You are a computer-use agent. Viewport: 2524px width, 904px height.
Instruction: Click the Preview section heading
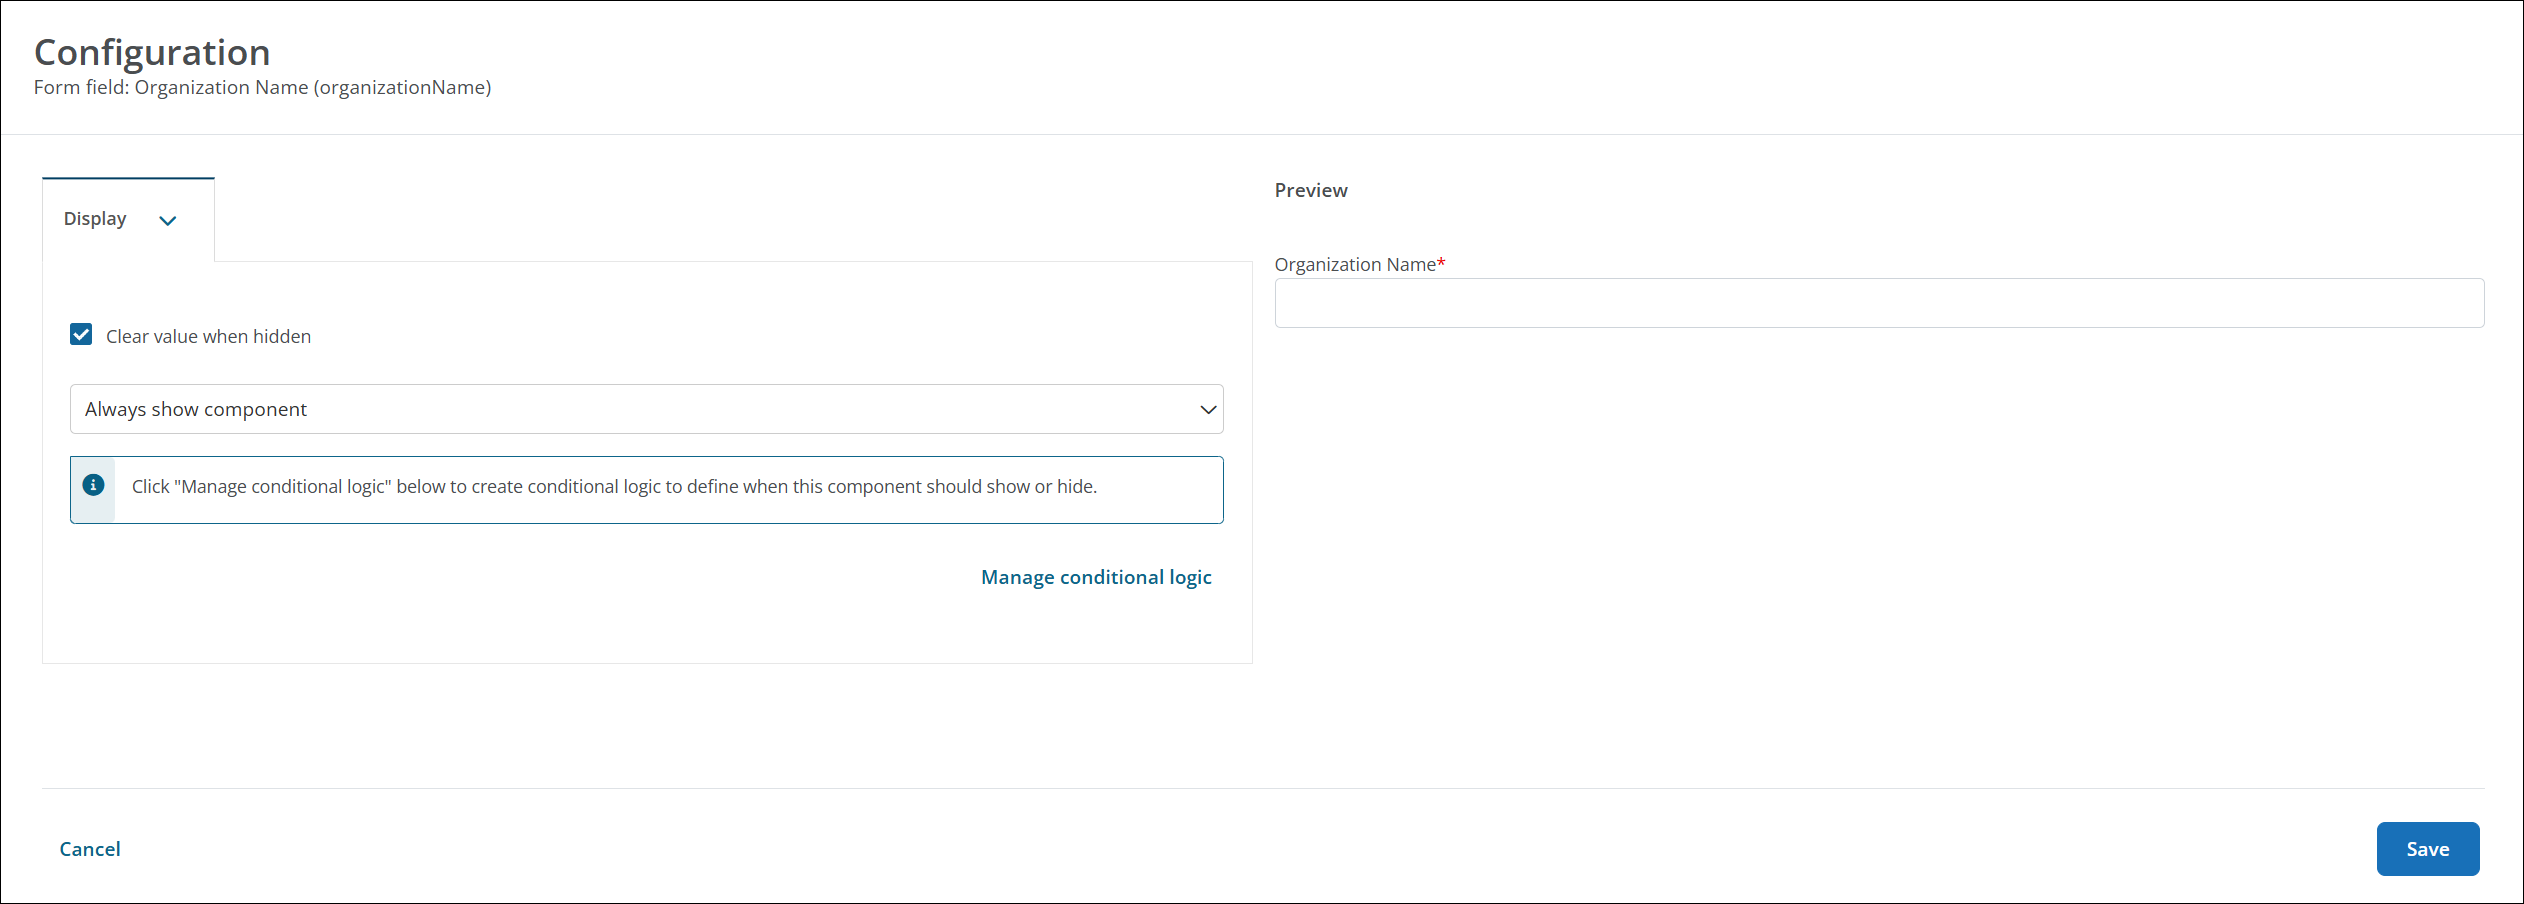1310,191
